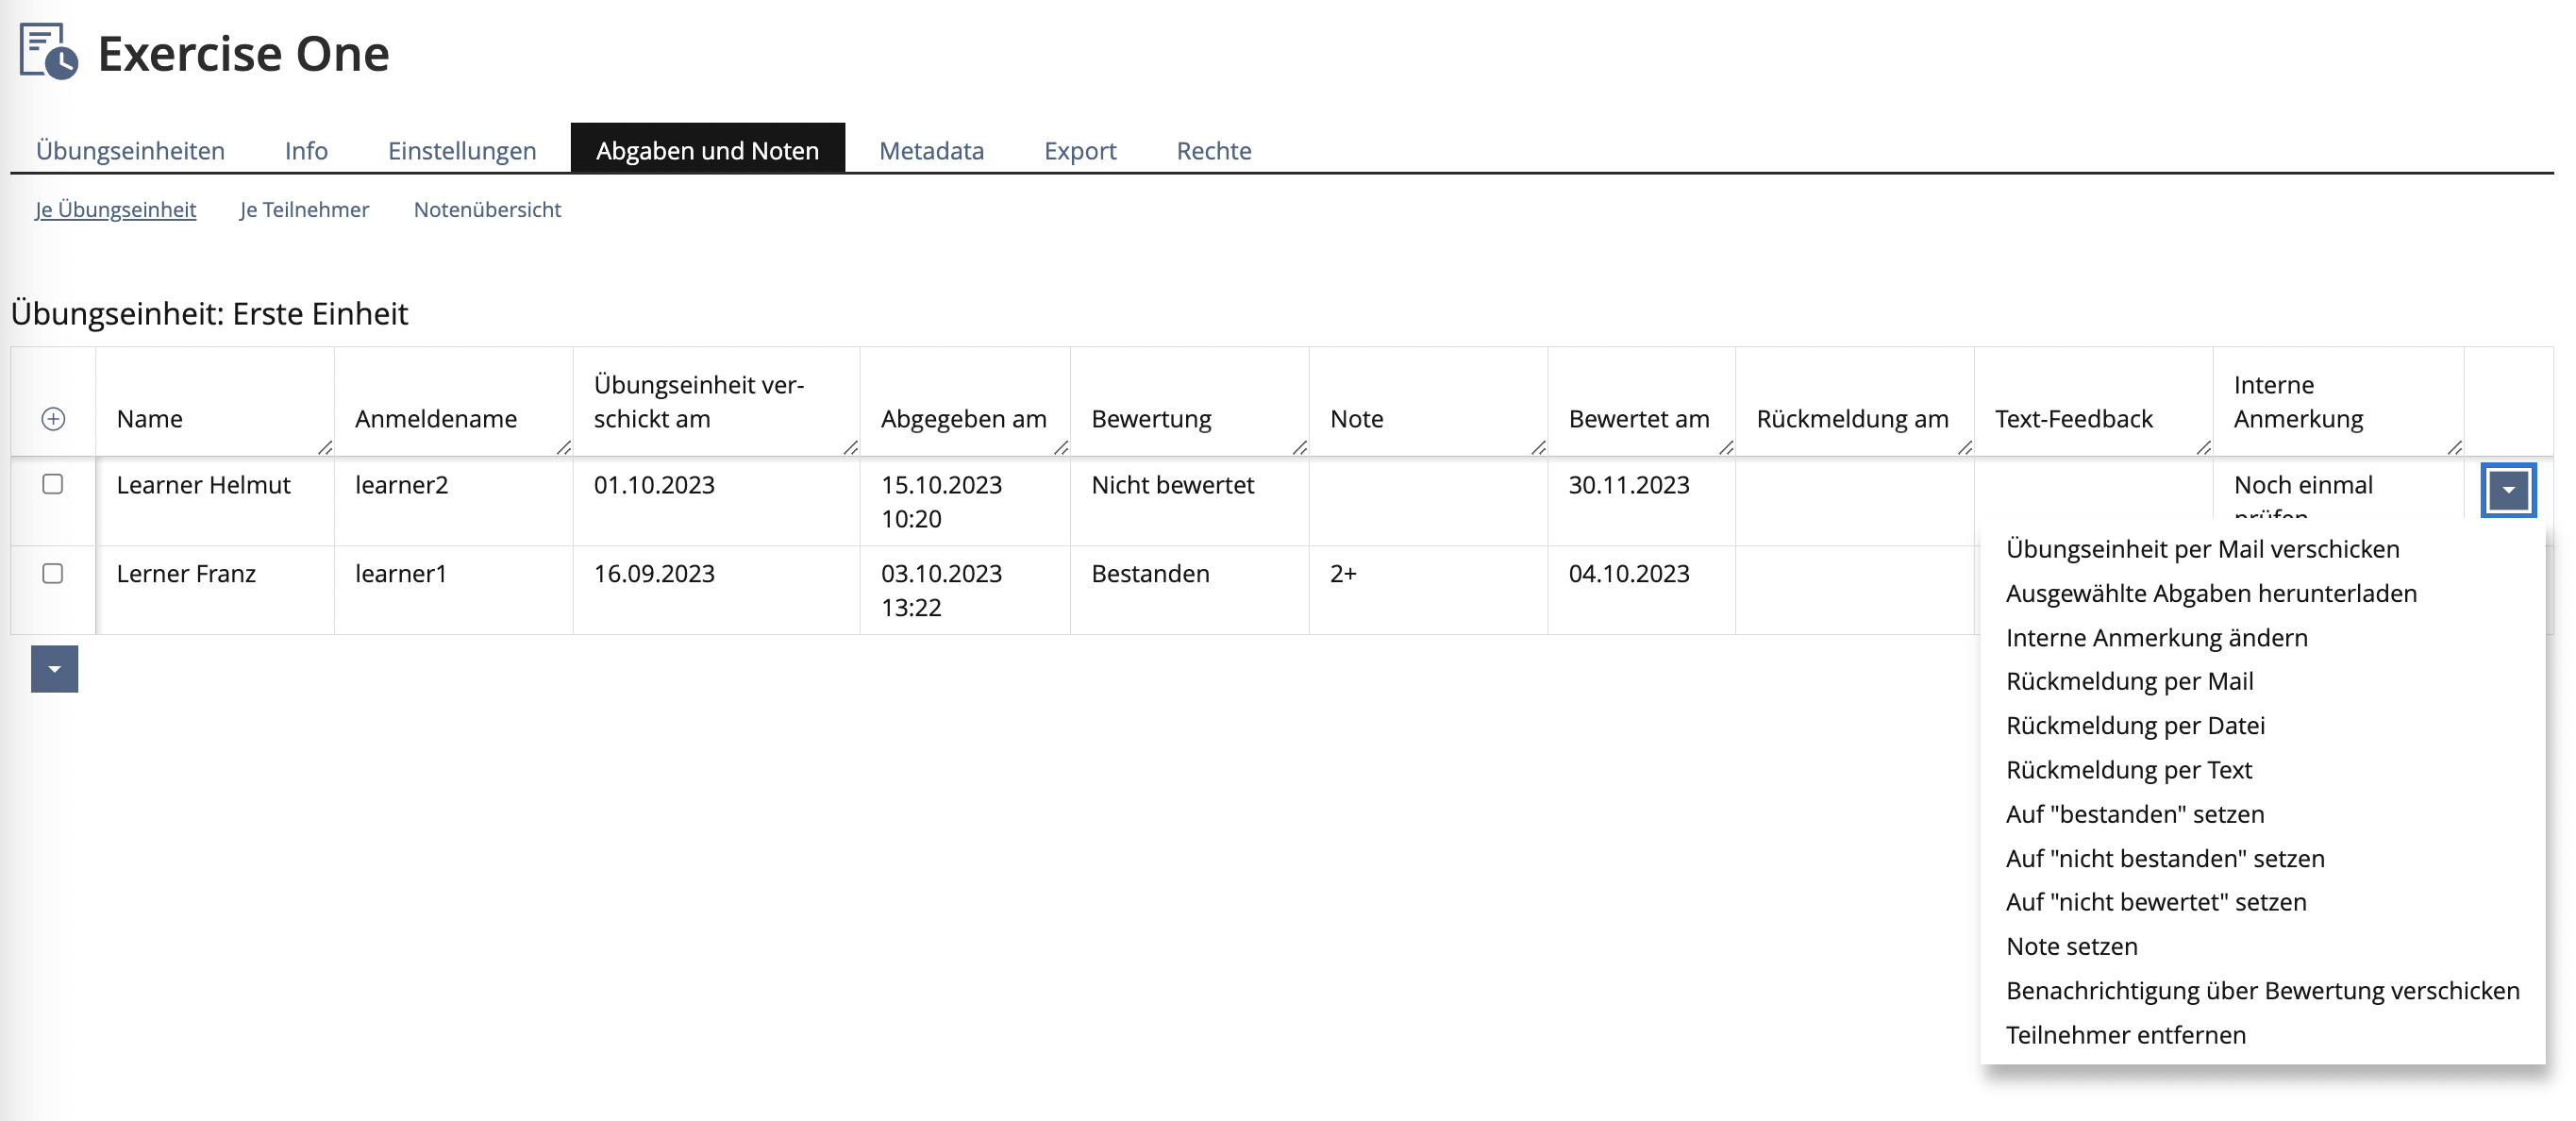The height and width of the screenshot is (1121, 2576).
Task: Click Auf "bestanden" setzen option
Action: [2134, 814]
